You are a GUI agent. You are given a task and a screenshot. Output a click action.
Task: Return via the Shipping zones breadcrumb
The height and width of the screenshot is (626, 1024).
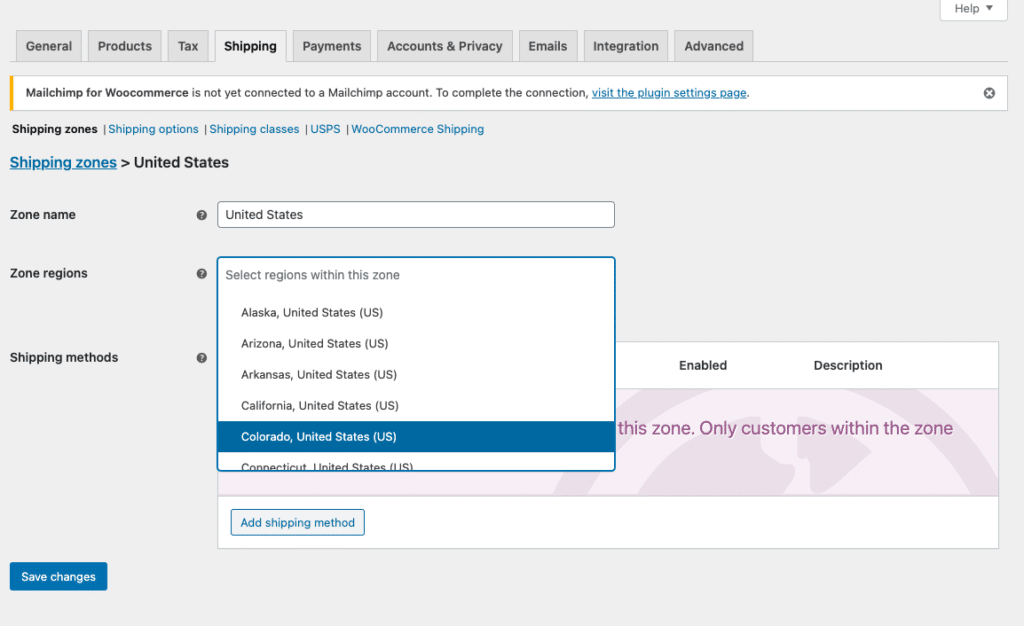[63, 162]
